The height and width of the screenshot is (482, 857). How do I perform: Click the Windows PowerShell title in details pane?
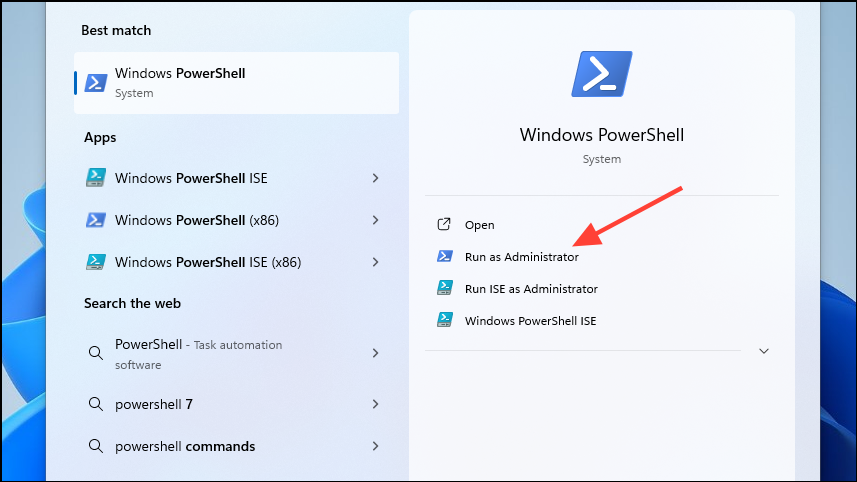[602, 135]
